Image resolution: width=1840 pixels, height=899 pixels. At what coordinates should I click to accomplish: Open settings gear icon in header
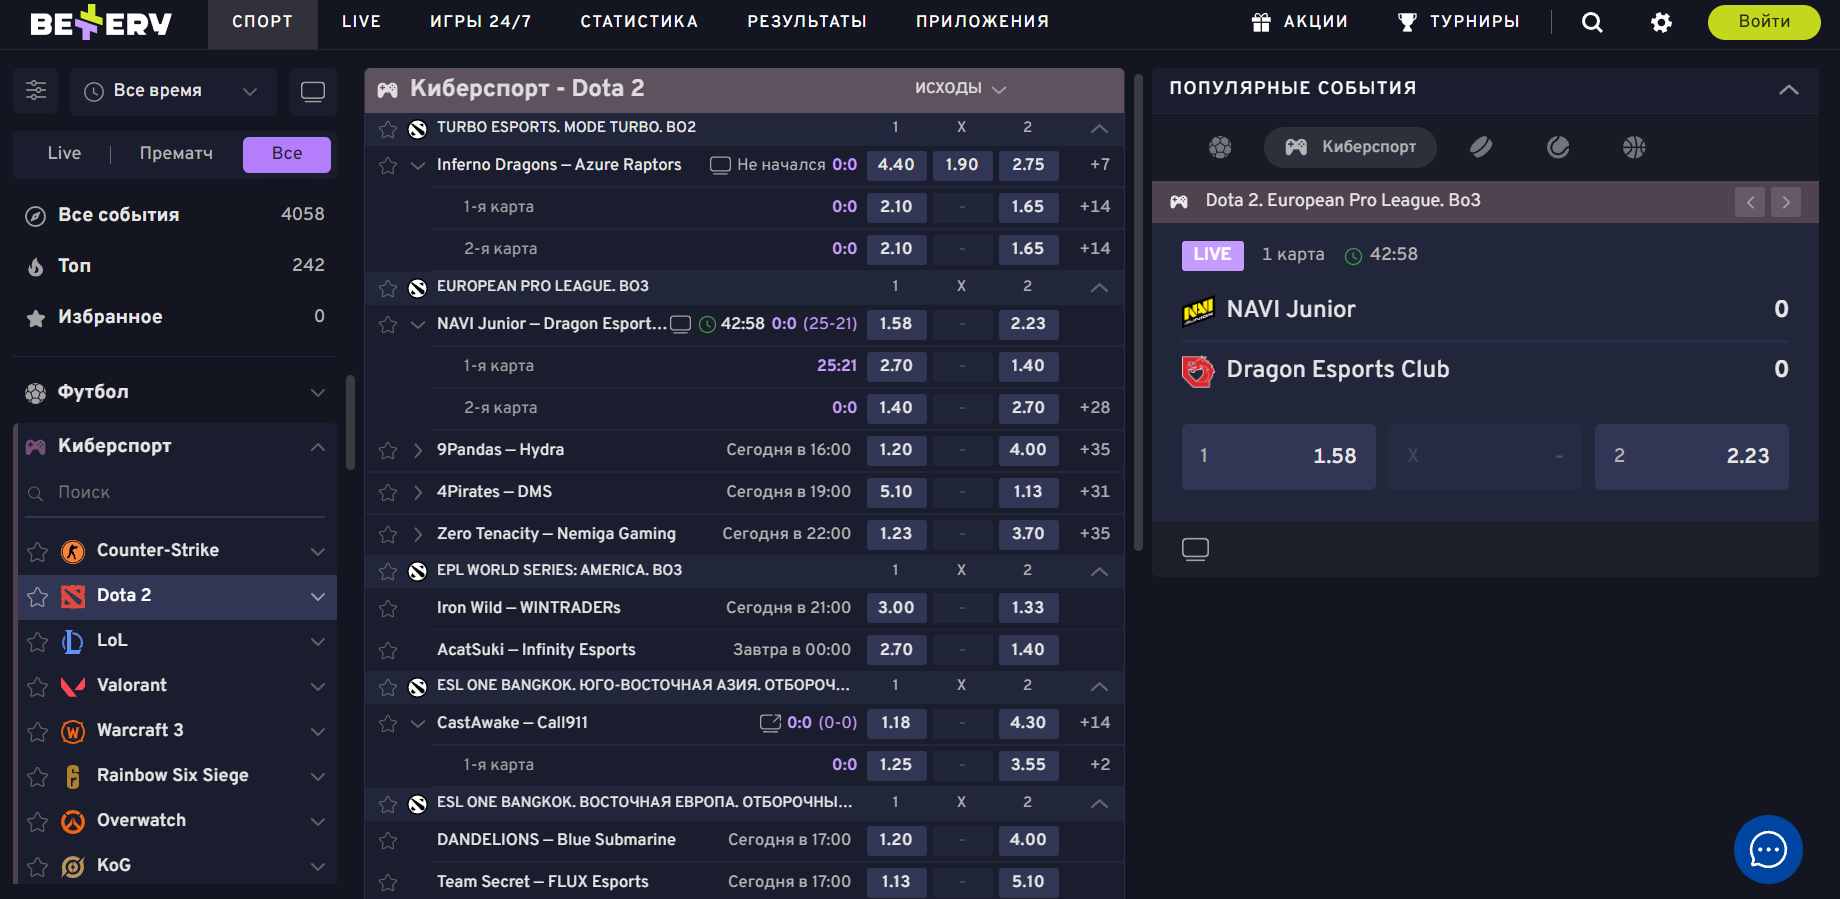coord(1661,22)
